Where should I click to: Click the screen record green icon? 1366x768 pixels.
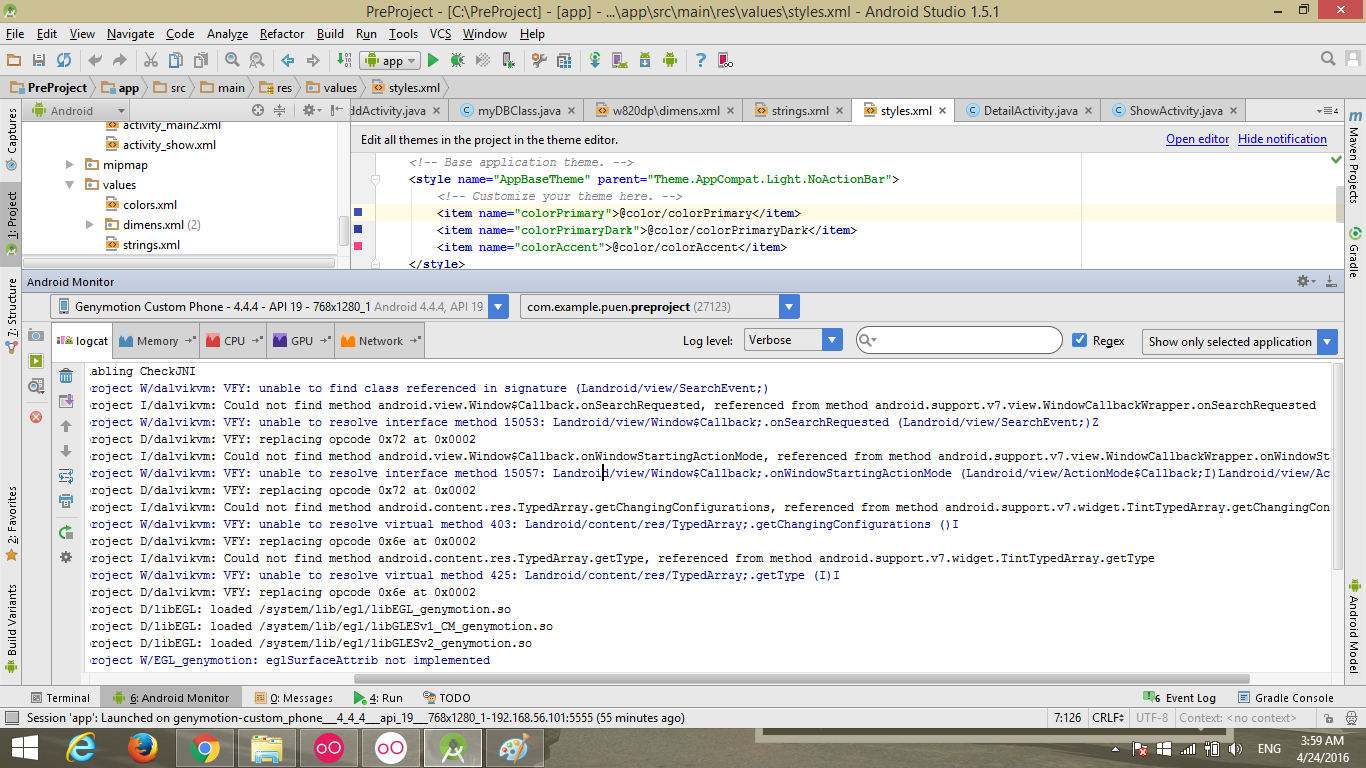click(36, 360)
